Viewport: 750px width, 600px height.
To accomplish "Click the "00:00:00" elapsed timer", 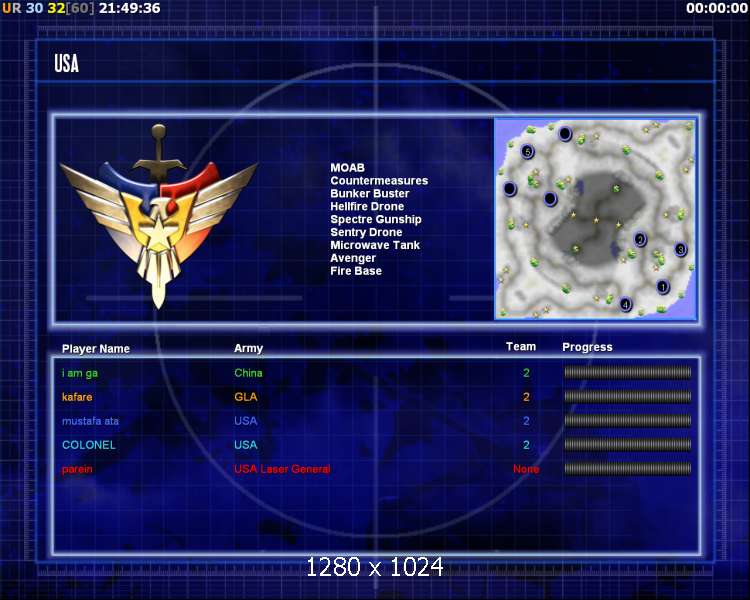I will click(717, 8).
